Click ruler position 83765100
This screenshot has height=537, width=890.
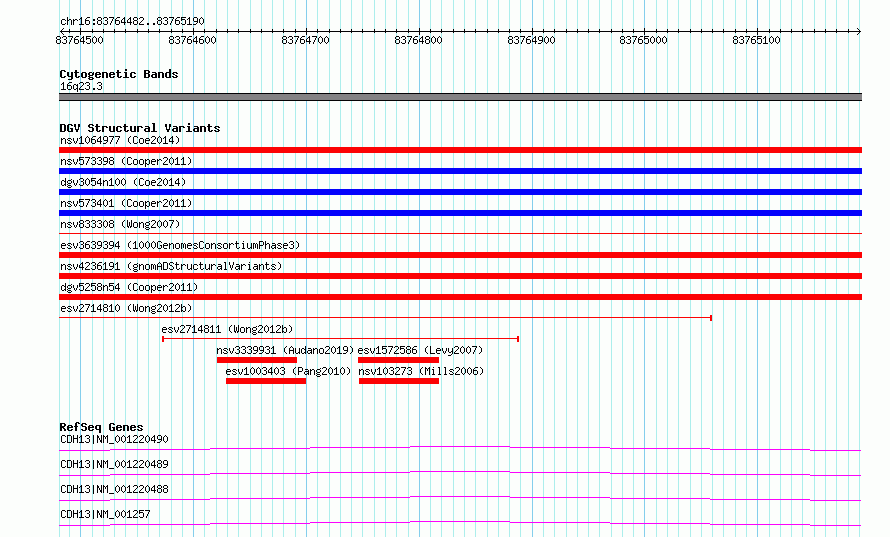[x=757, y=40]
